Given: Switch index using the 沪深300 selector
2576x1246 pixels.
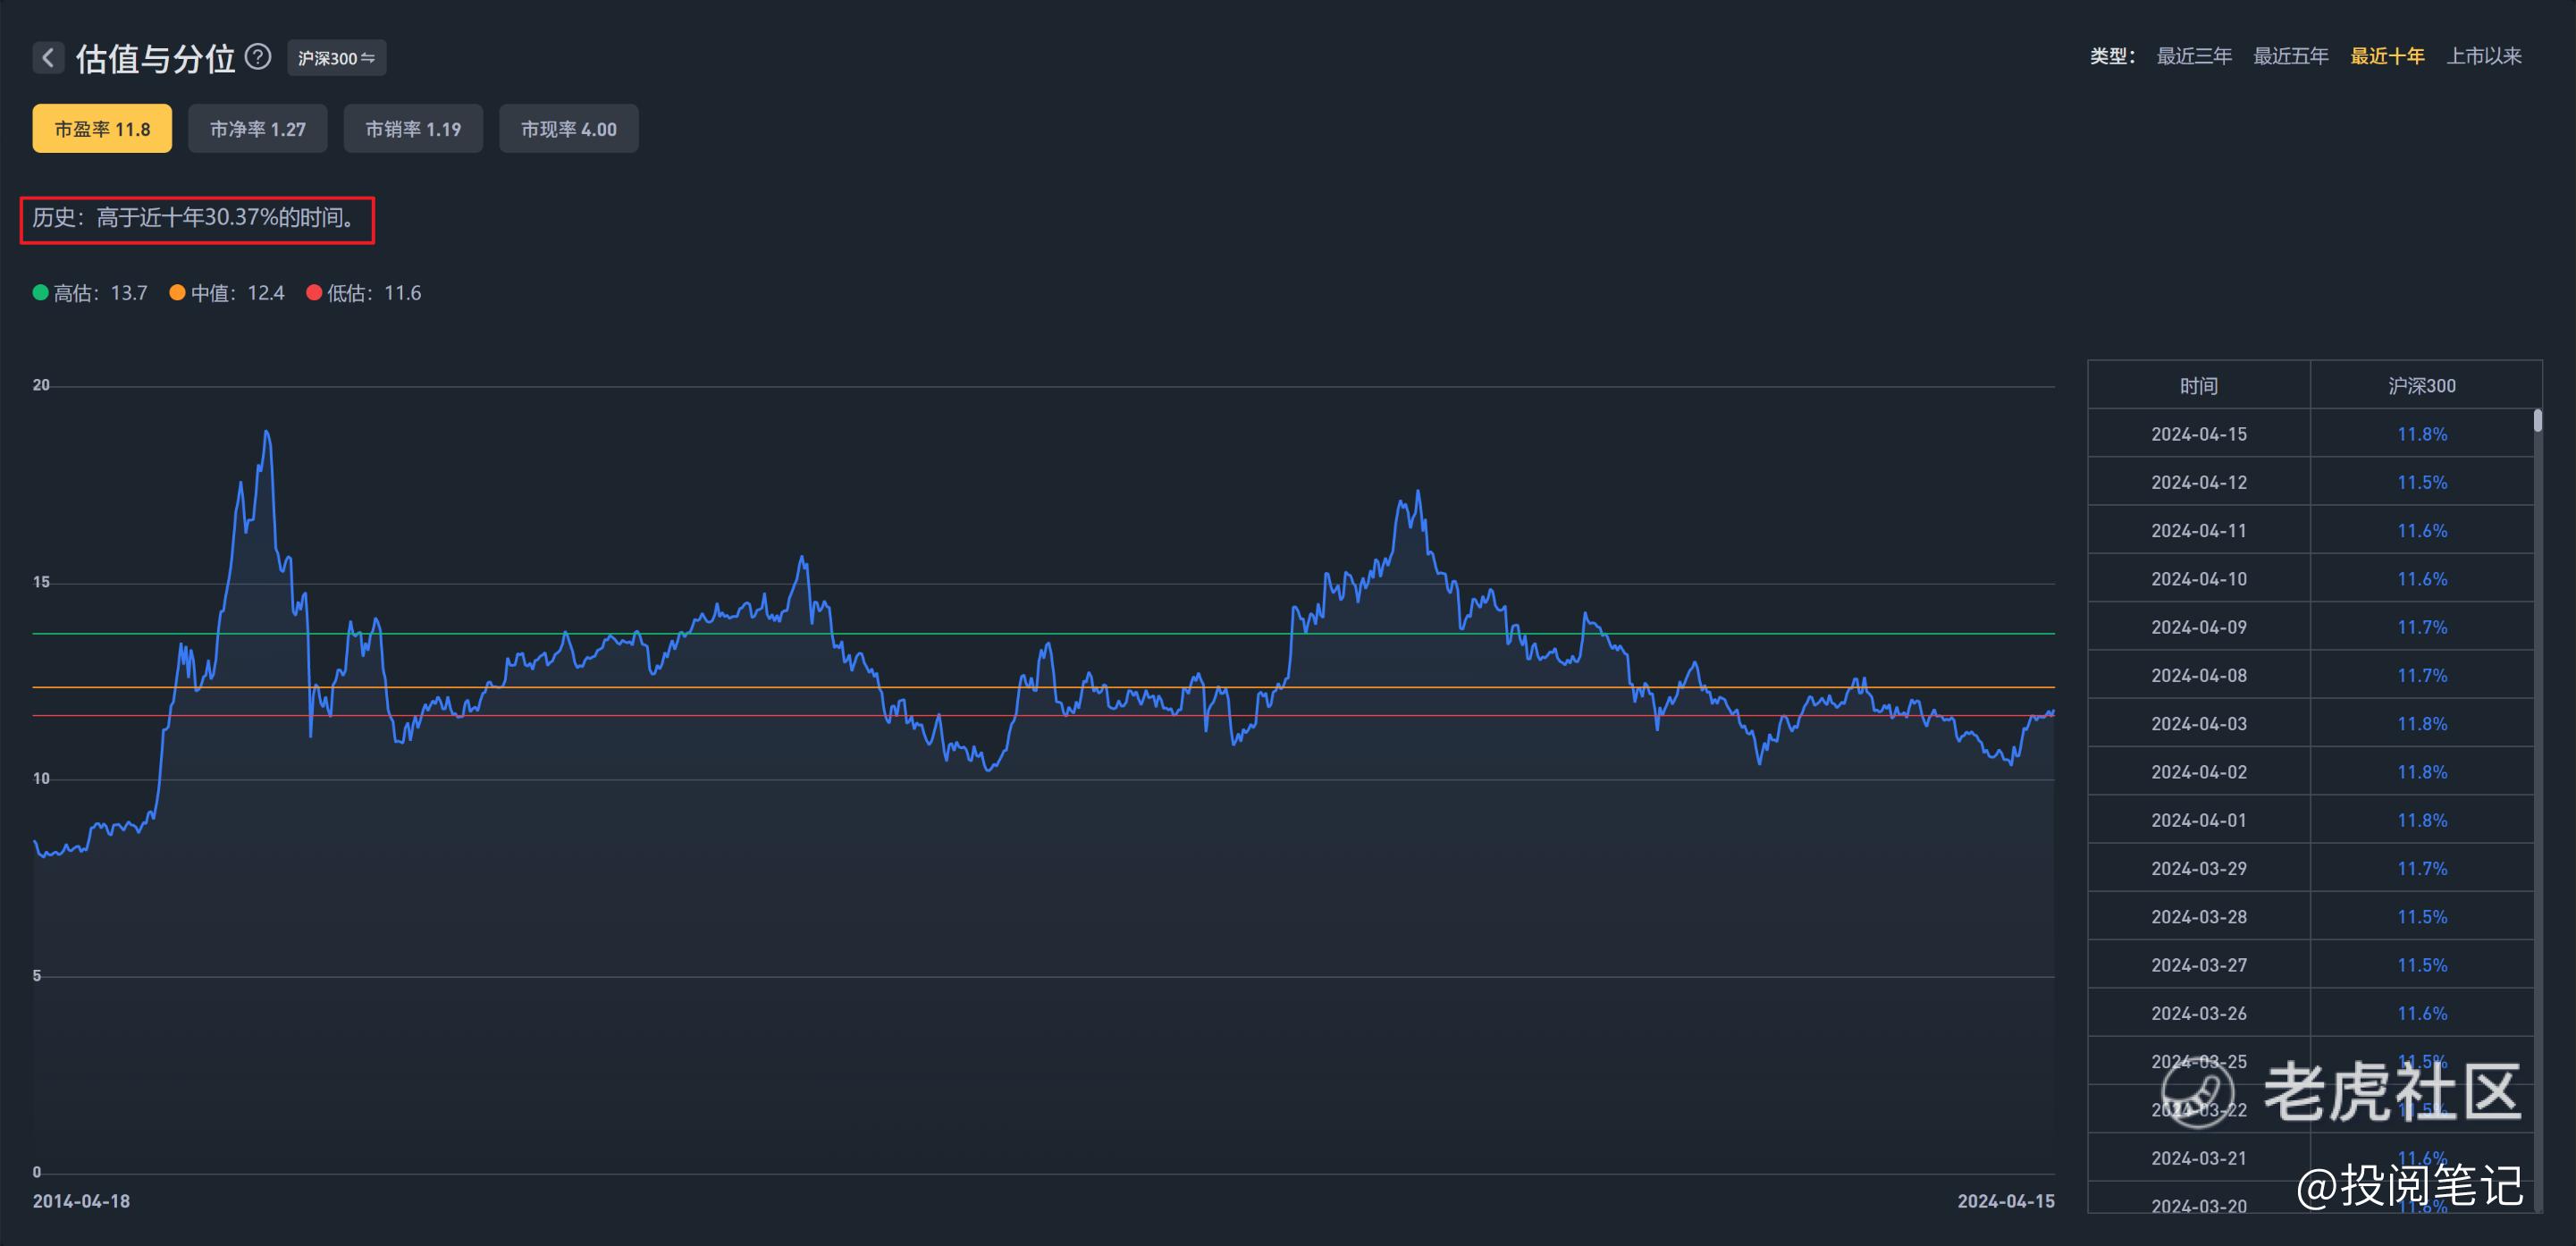Looking at the screenshot, I should coord(336,58).
